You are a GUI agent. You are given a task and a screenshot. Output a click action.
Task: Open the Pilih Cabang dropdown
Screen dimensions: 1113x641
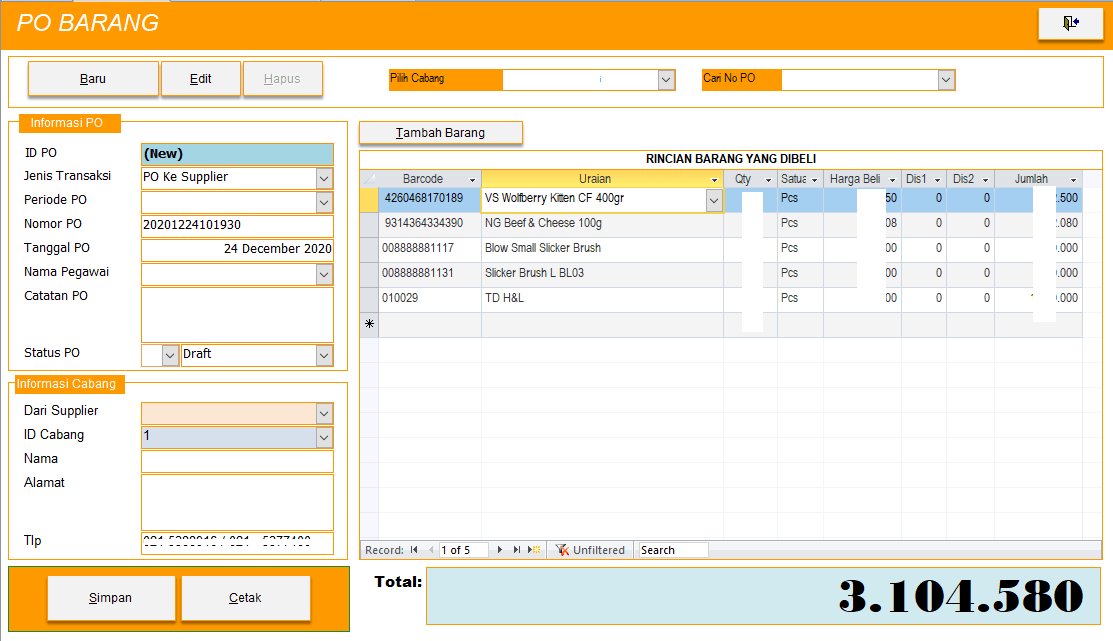coord(666,80)
